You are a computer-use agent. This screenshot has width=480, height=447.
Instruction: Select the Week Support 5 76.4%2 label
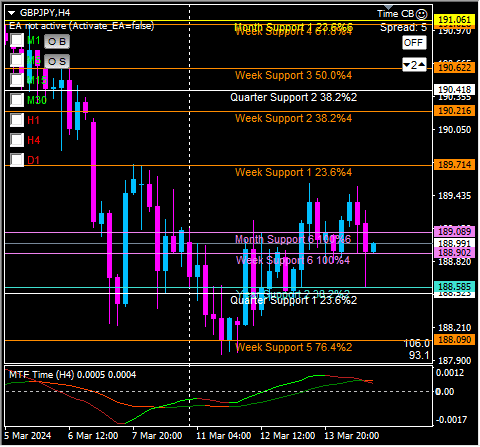pyautogui.click(x=293, y=347)
